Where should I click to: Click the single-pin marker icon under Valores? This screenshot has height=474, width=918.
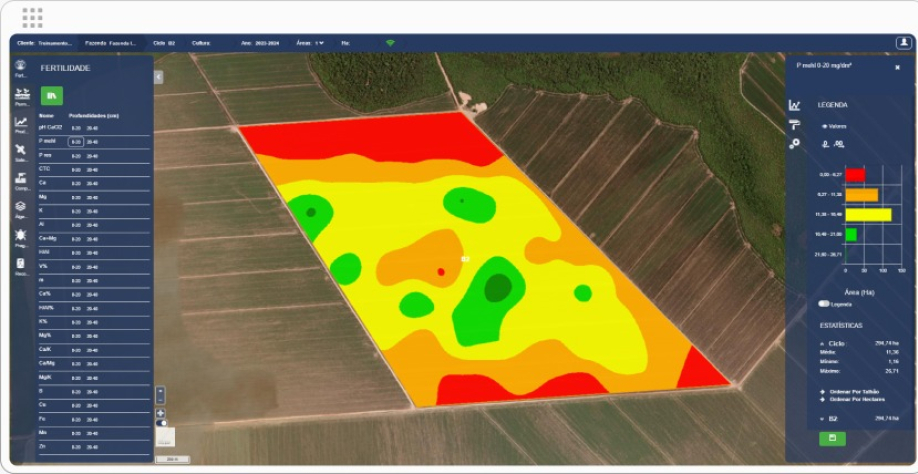pos(825,143)
